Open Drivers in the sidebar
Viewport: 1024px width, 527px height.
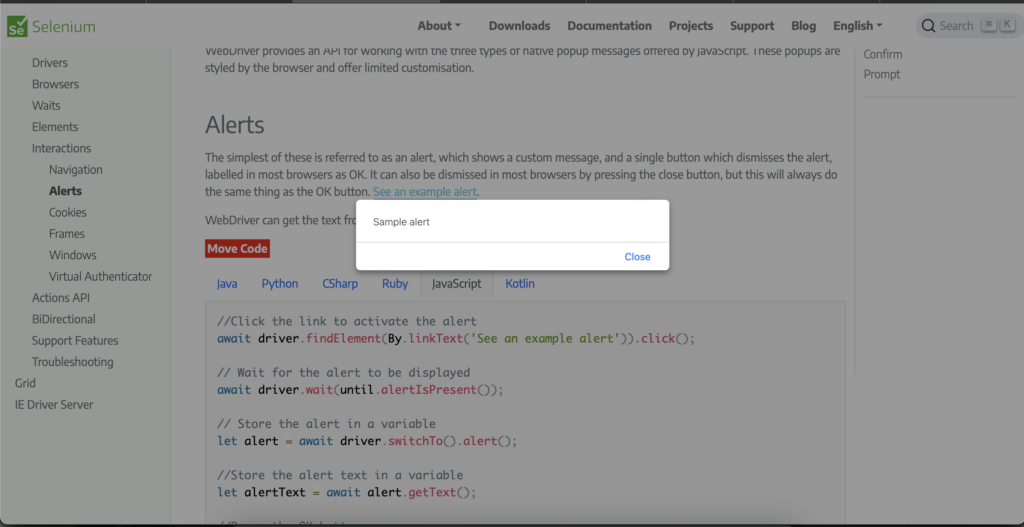[x=50, y=63]
